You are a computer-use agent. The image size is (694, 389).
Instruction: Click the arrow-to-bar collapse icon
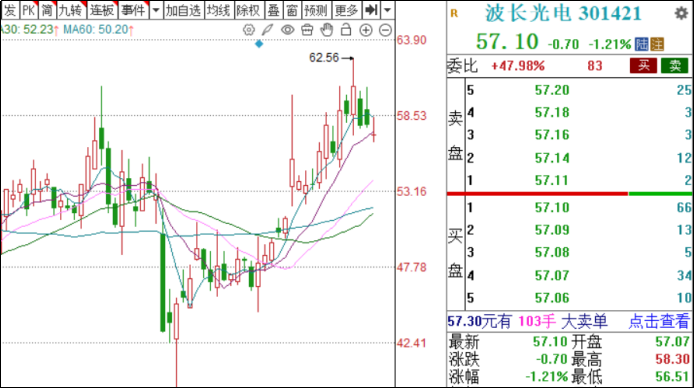tap(370, 10)
